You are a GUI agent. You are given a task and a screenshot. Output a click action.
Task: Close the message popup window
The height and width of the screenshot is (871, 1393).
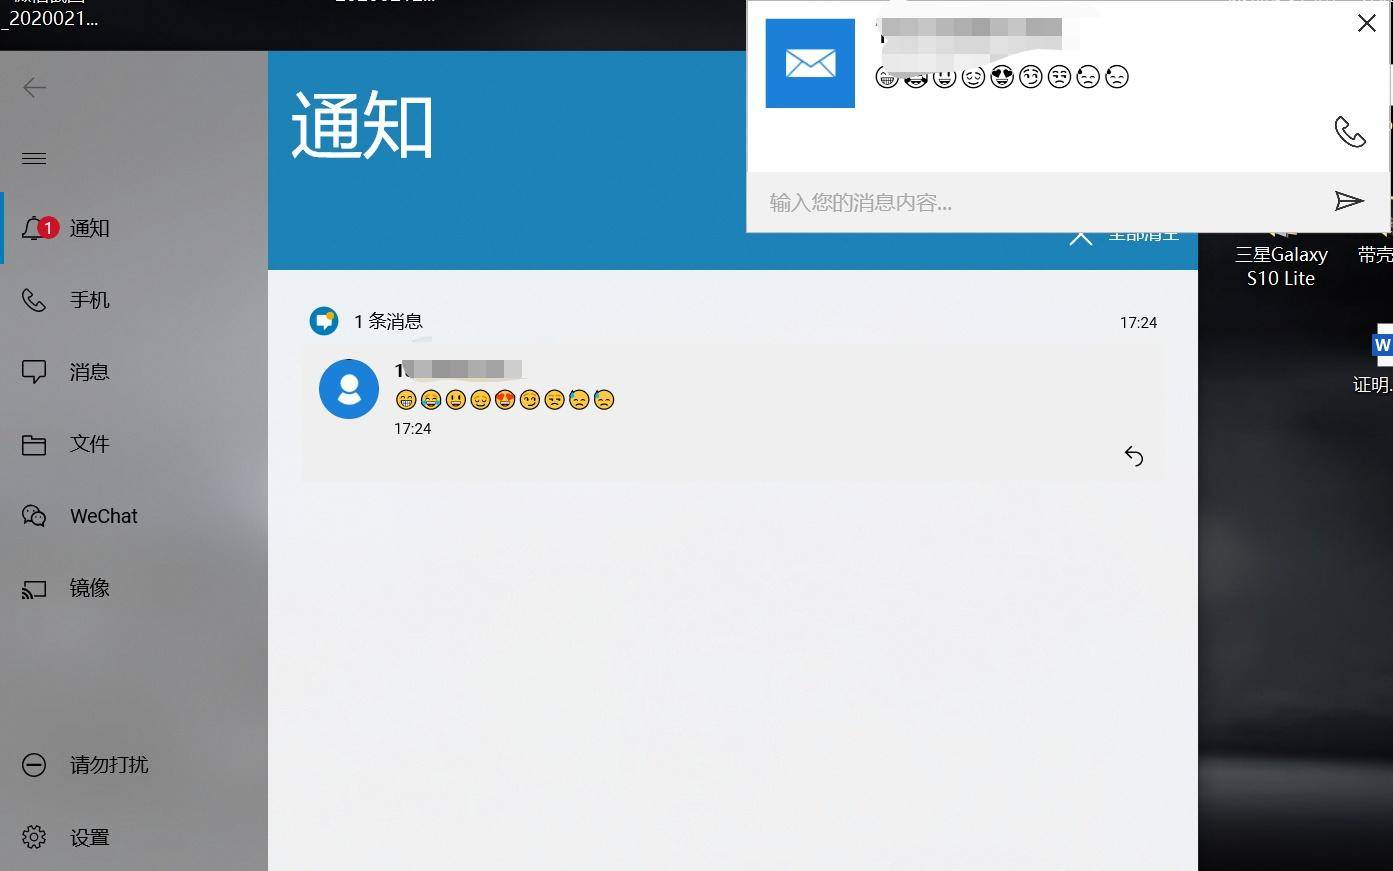tap(1366, 22)
